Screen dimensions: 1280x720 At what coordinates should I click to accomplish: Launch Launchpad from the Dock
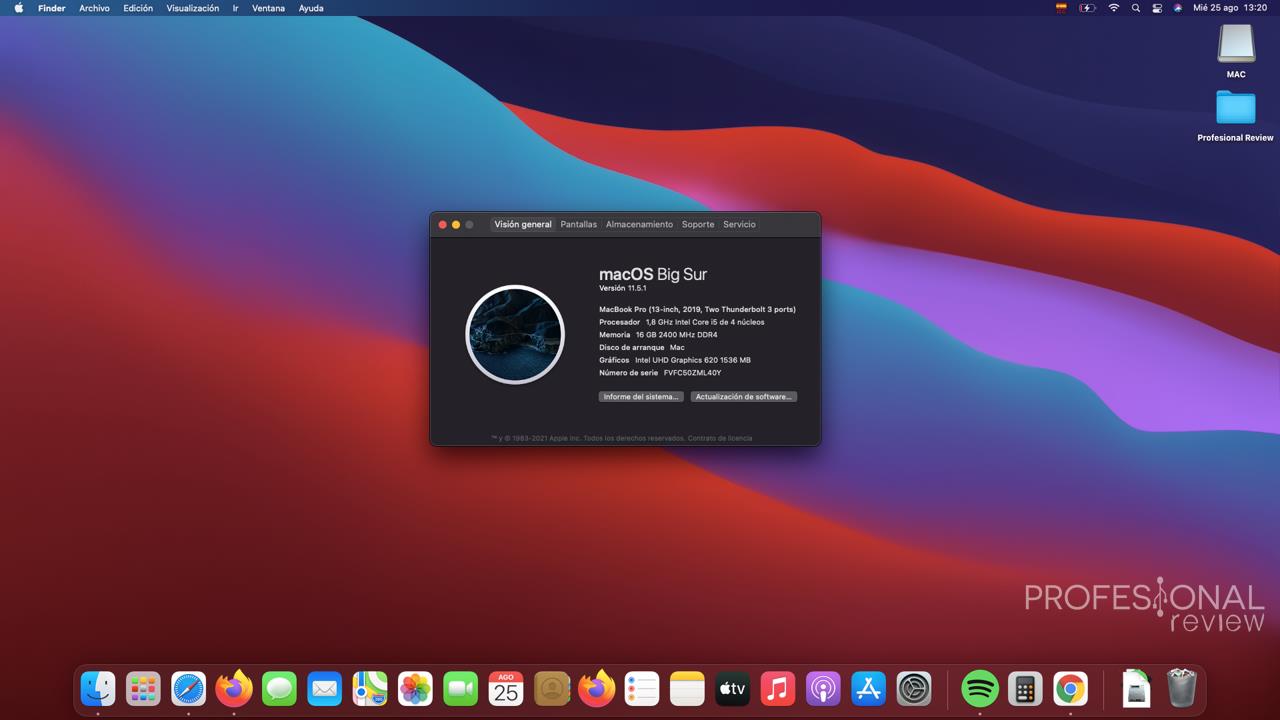[x=143, y=688]
